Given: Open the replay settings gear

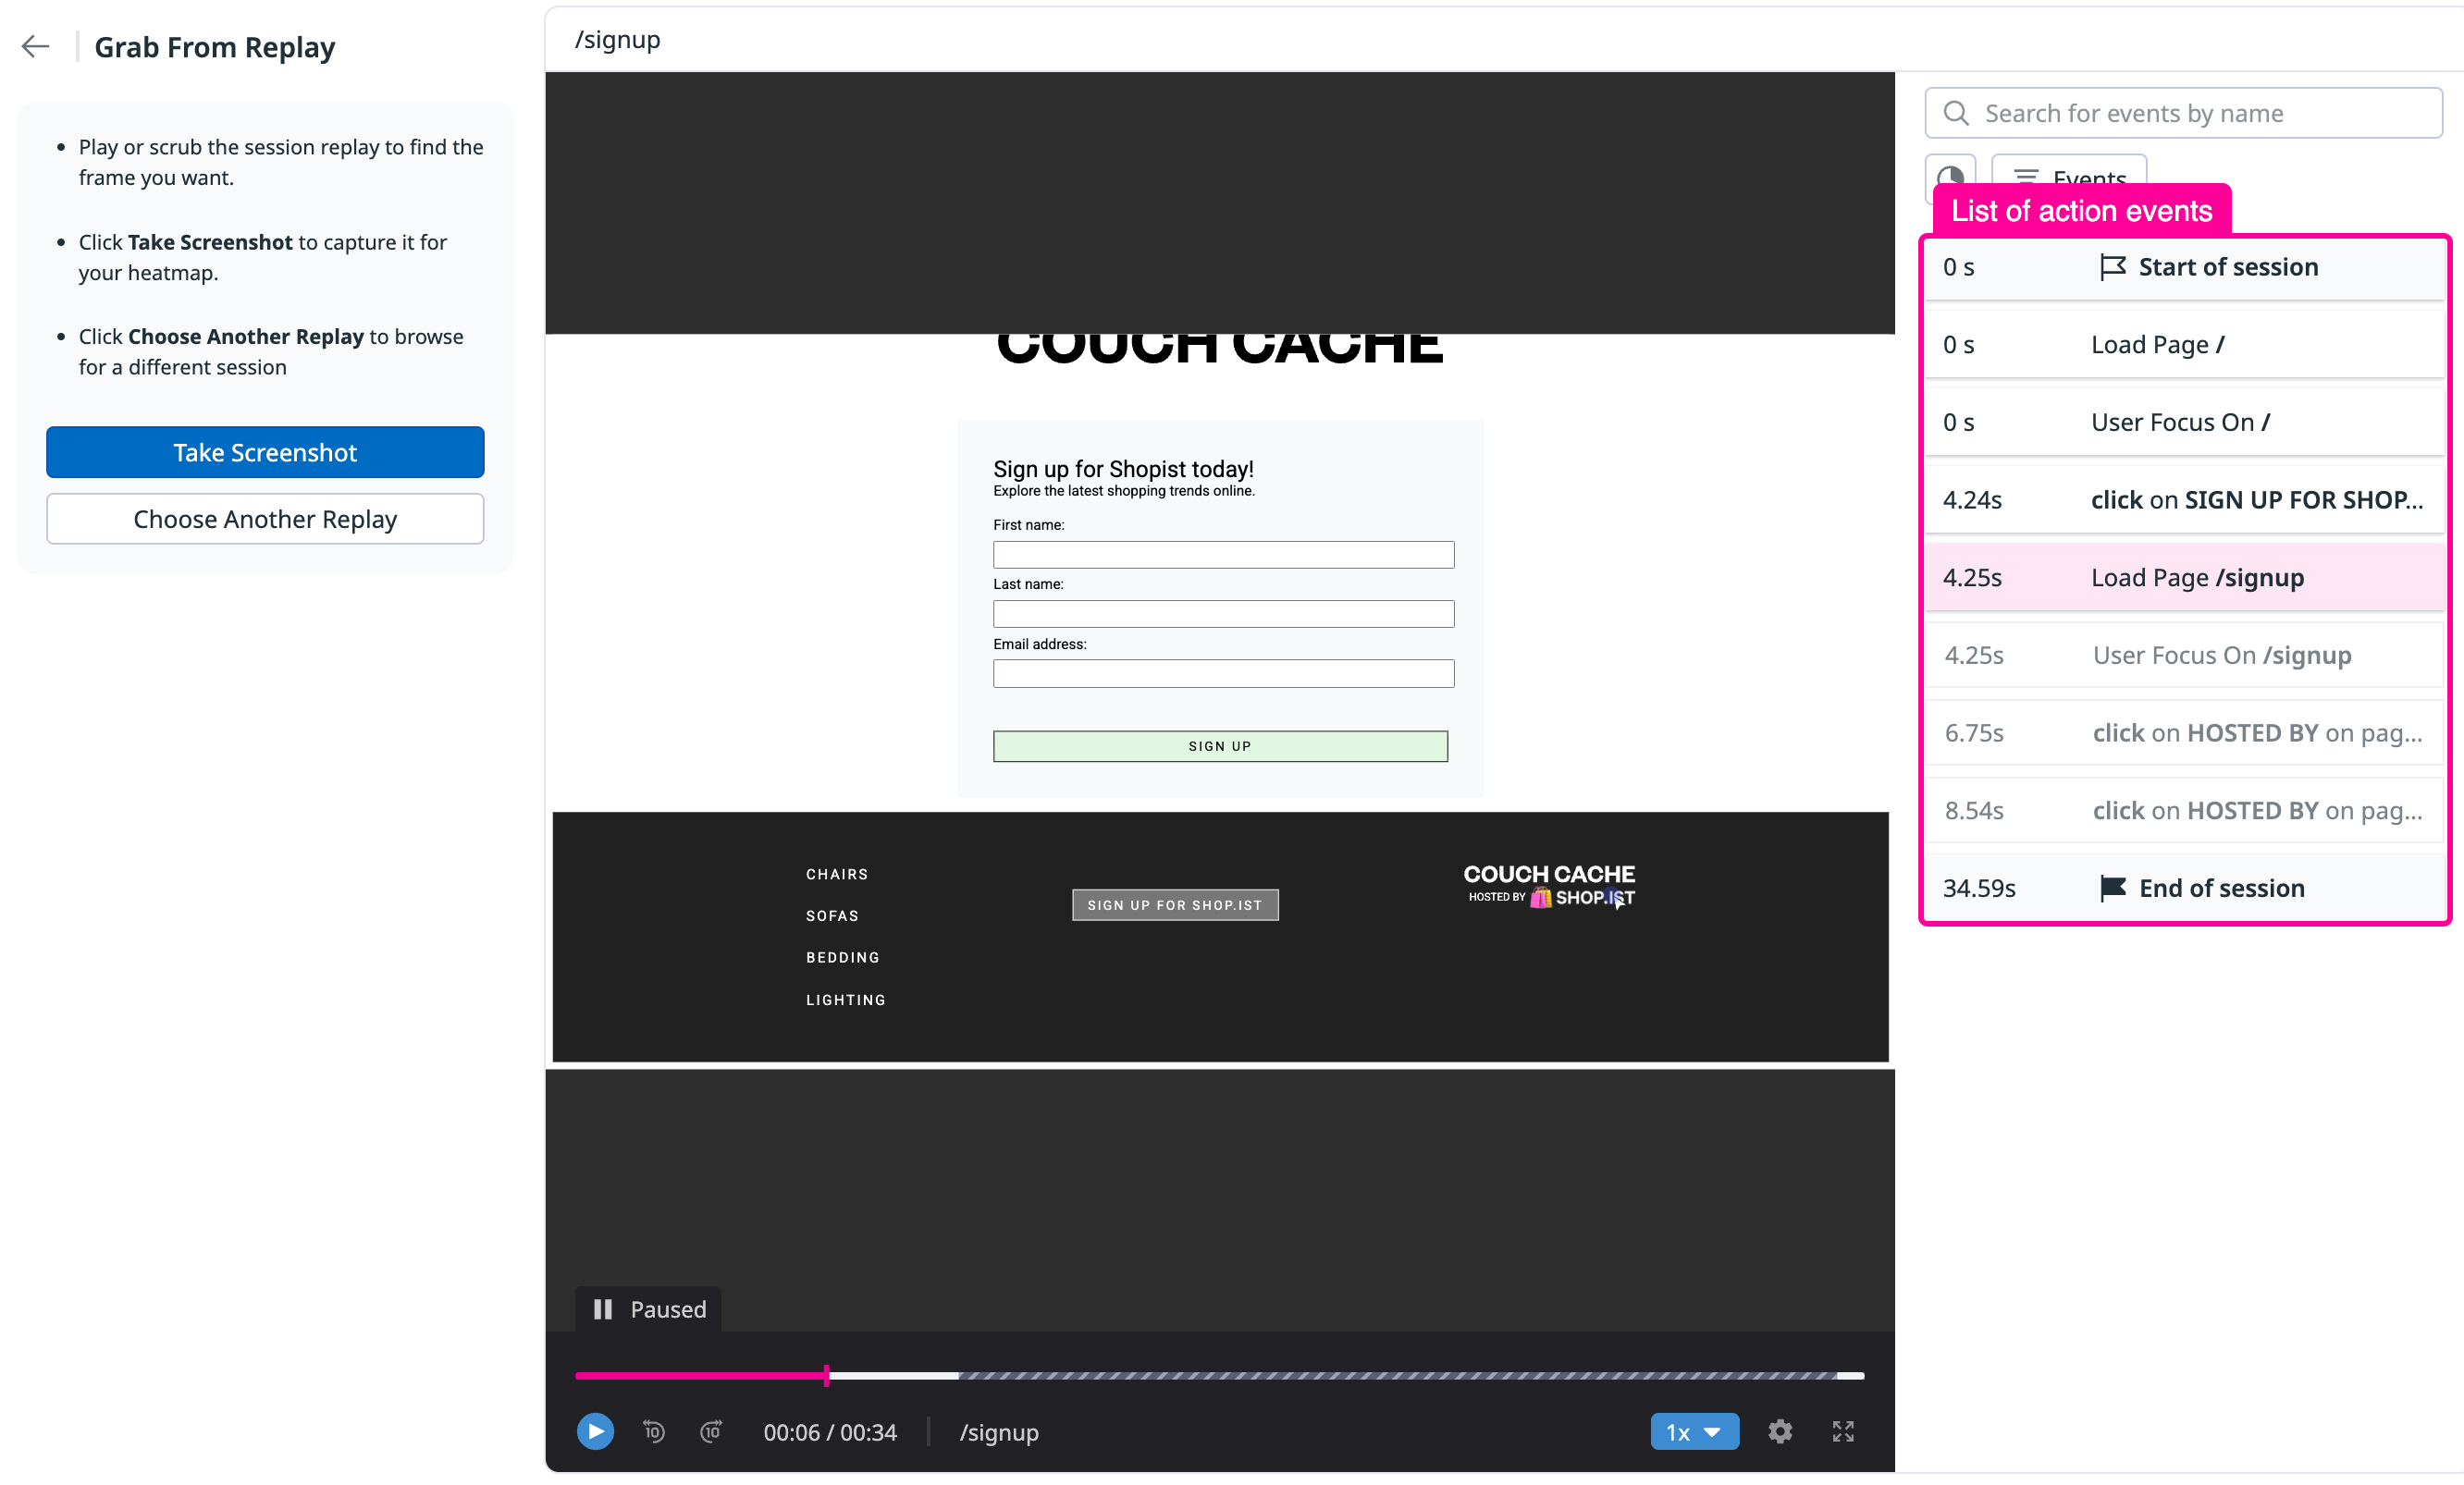Looking at the screenshot, I should click(x=1779, y=1431).
